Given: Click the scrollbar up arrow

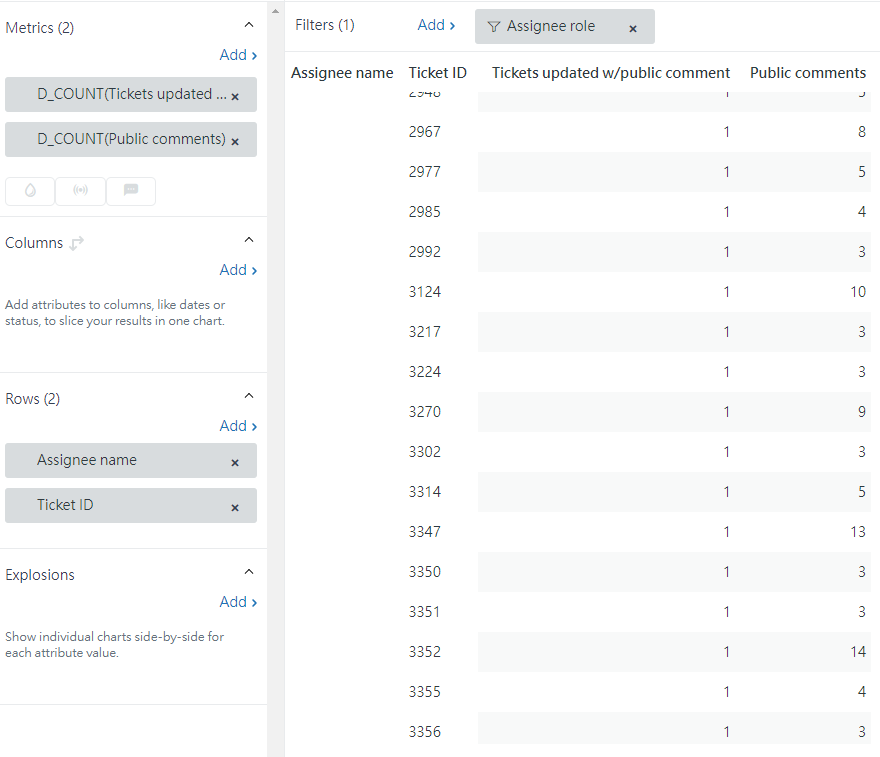Looking at the screenshot, I should click(x=275, y=11).
